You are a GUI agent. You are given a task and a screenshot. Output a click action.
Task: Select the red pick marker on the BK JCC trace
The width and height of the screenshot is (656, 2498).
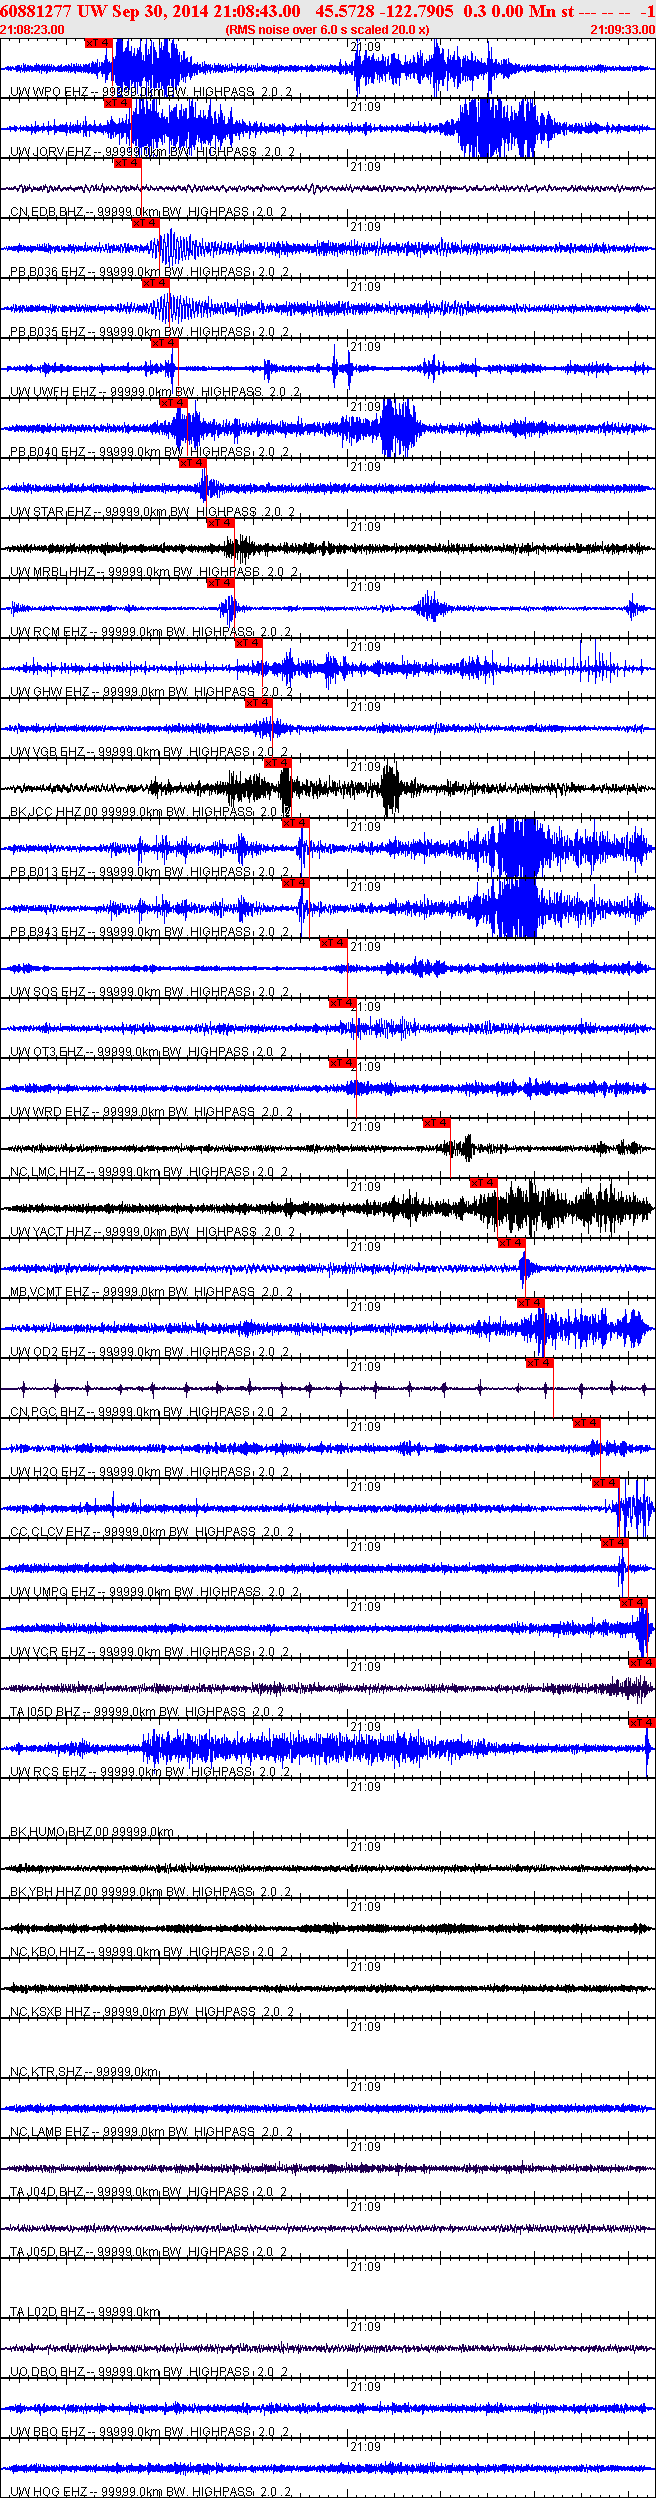[278, 763]
